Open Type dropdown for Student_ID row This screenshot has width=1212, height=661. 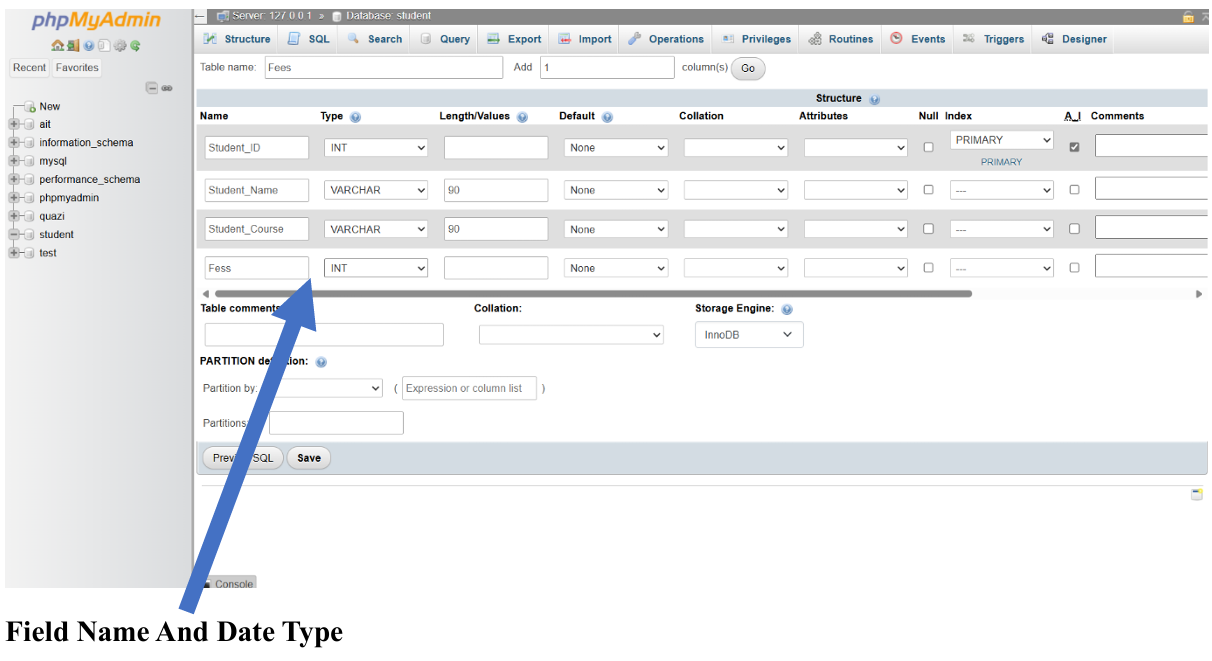(x=376, y=148)
